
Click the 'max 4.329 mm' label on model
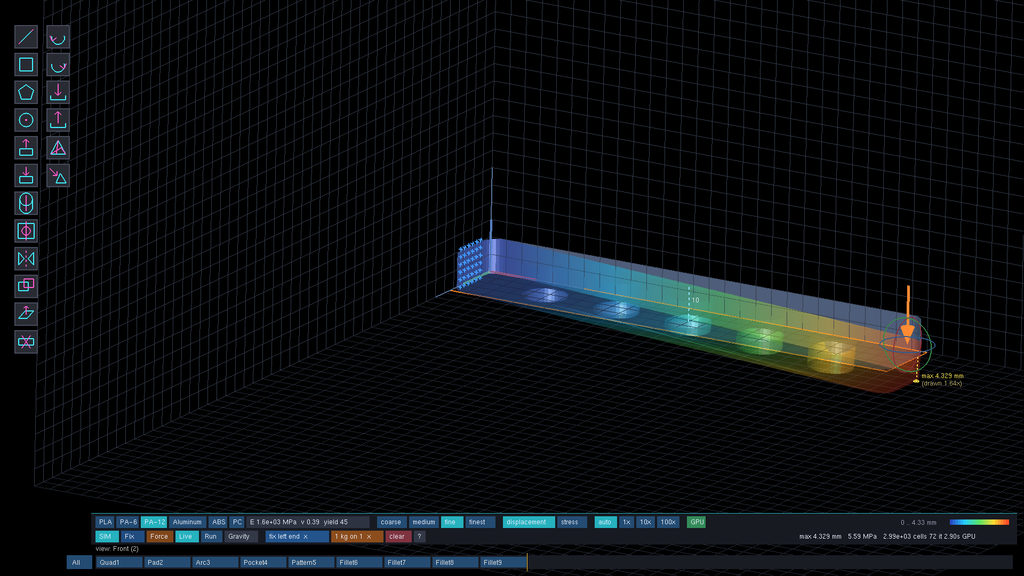[942, 376]
